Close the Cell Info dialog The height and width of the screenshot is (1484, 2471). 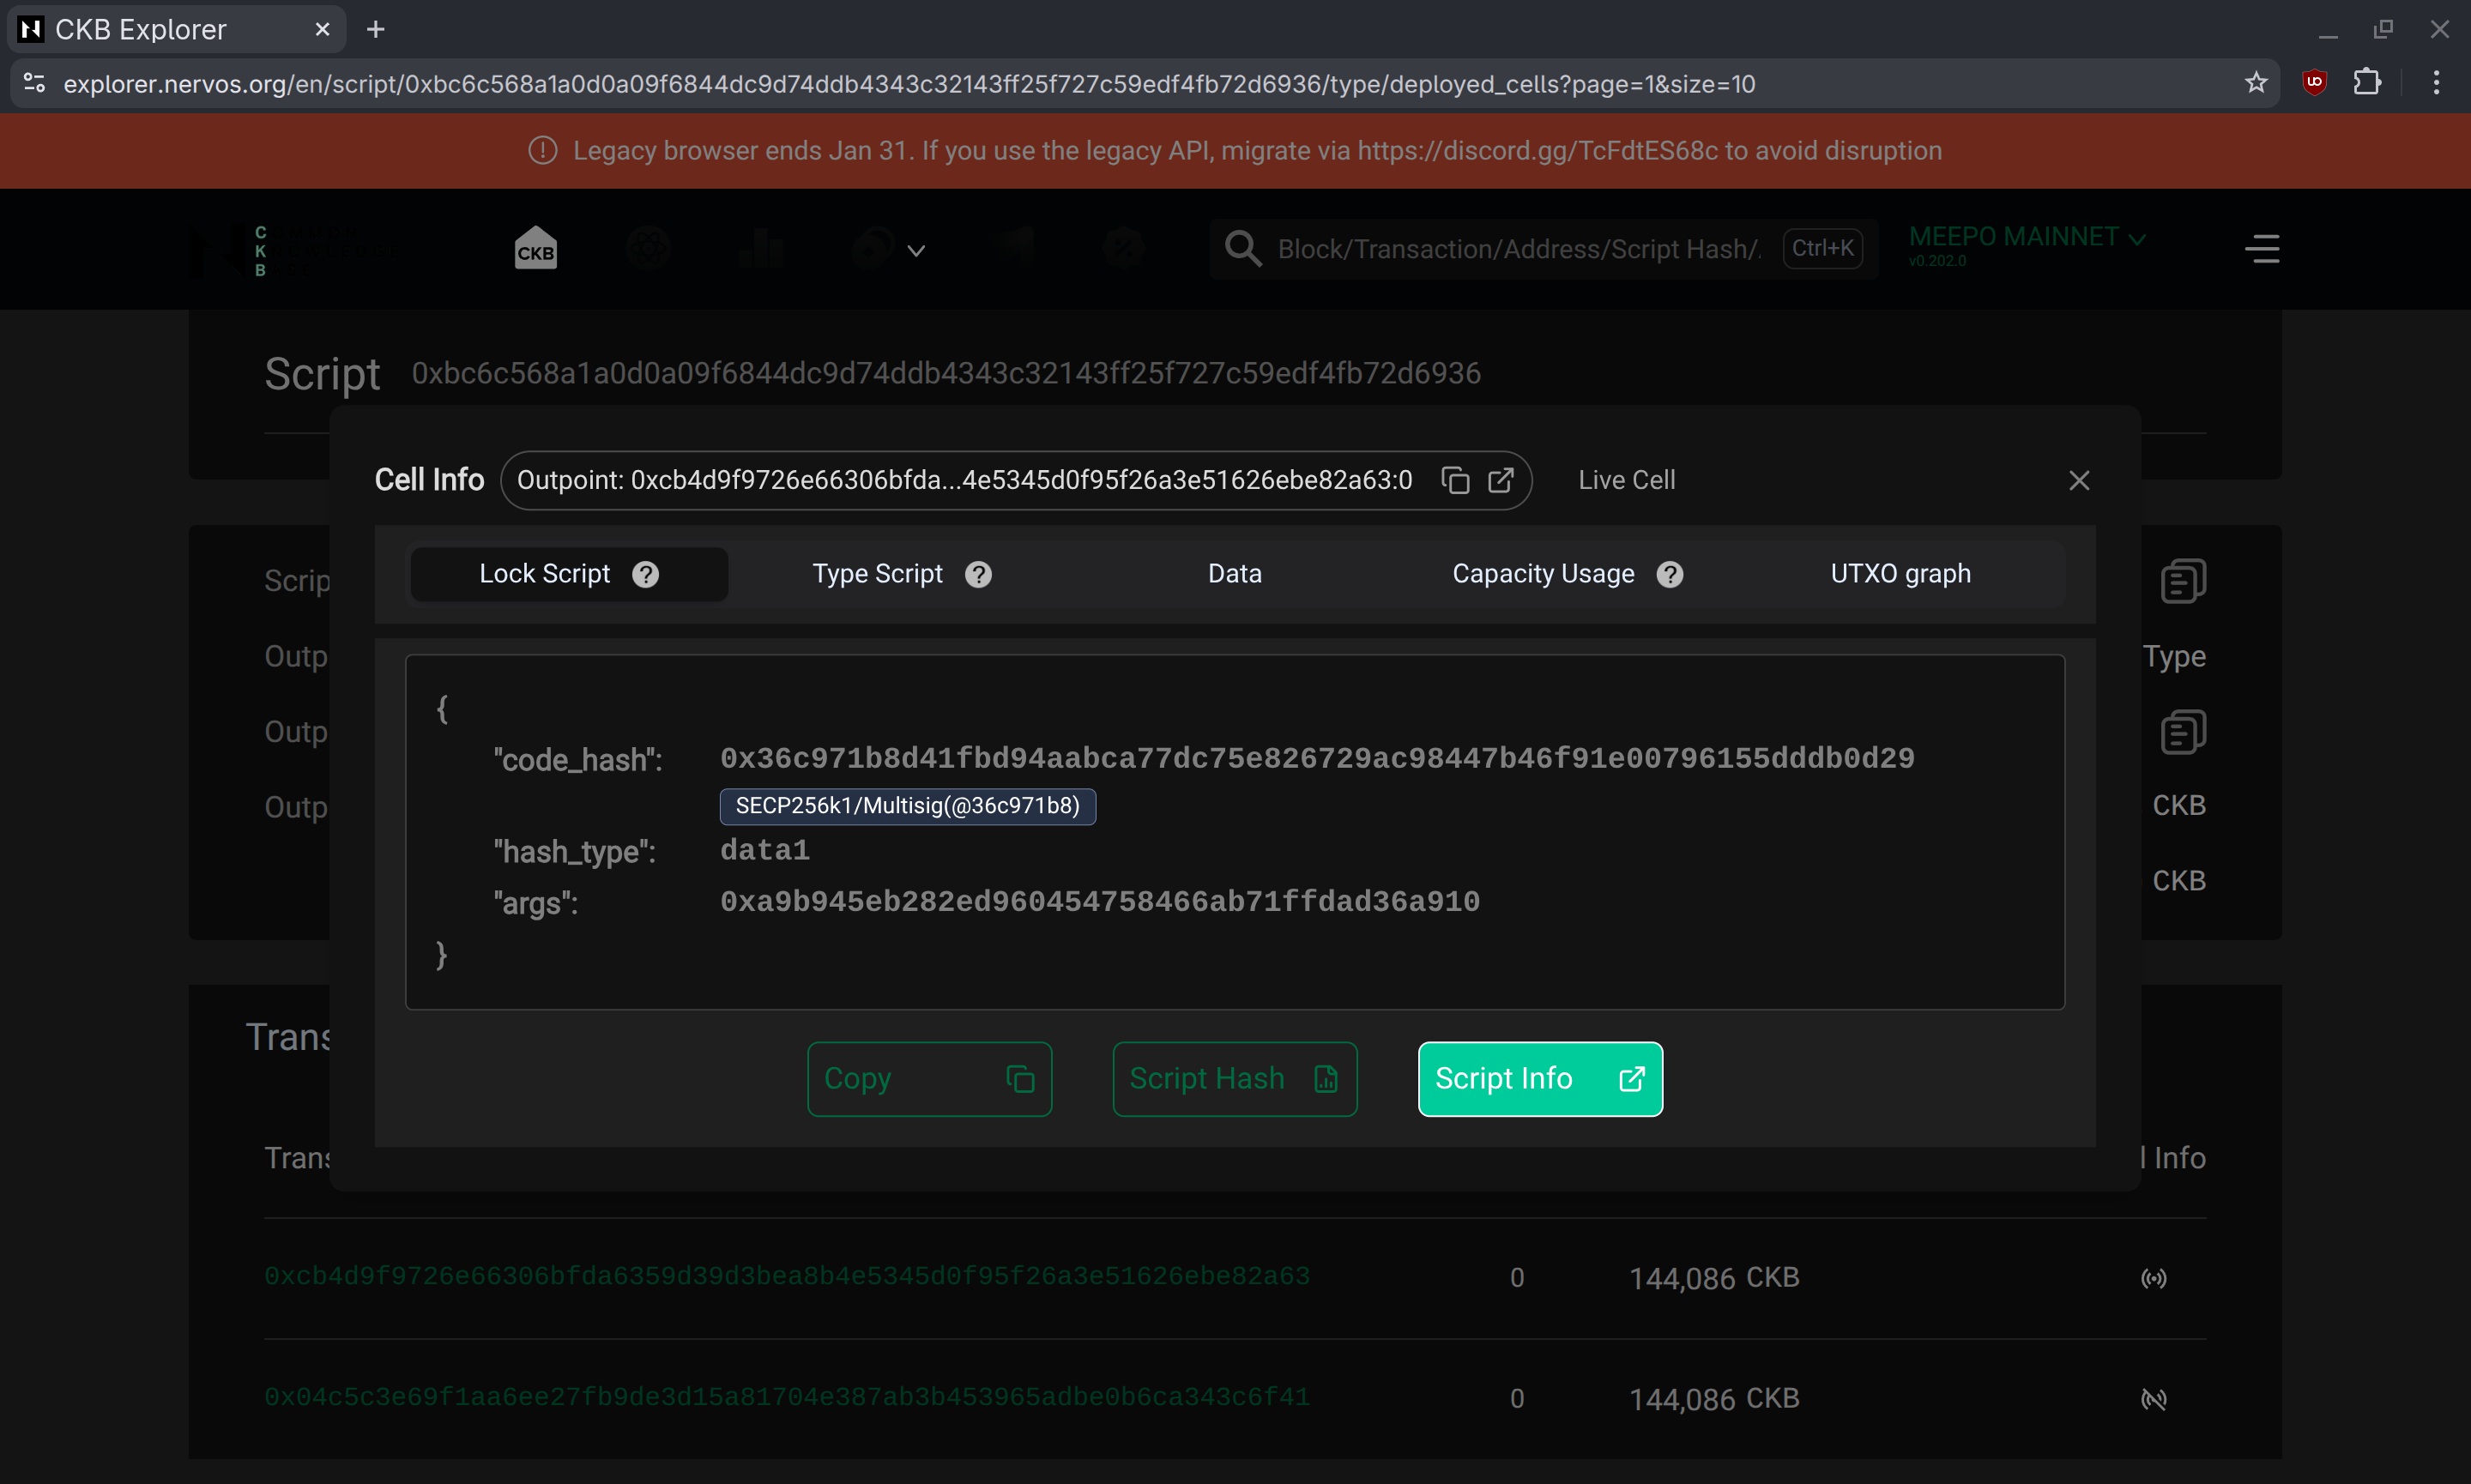click(x=2079, y=481)
